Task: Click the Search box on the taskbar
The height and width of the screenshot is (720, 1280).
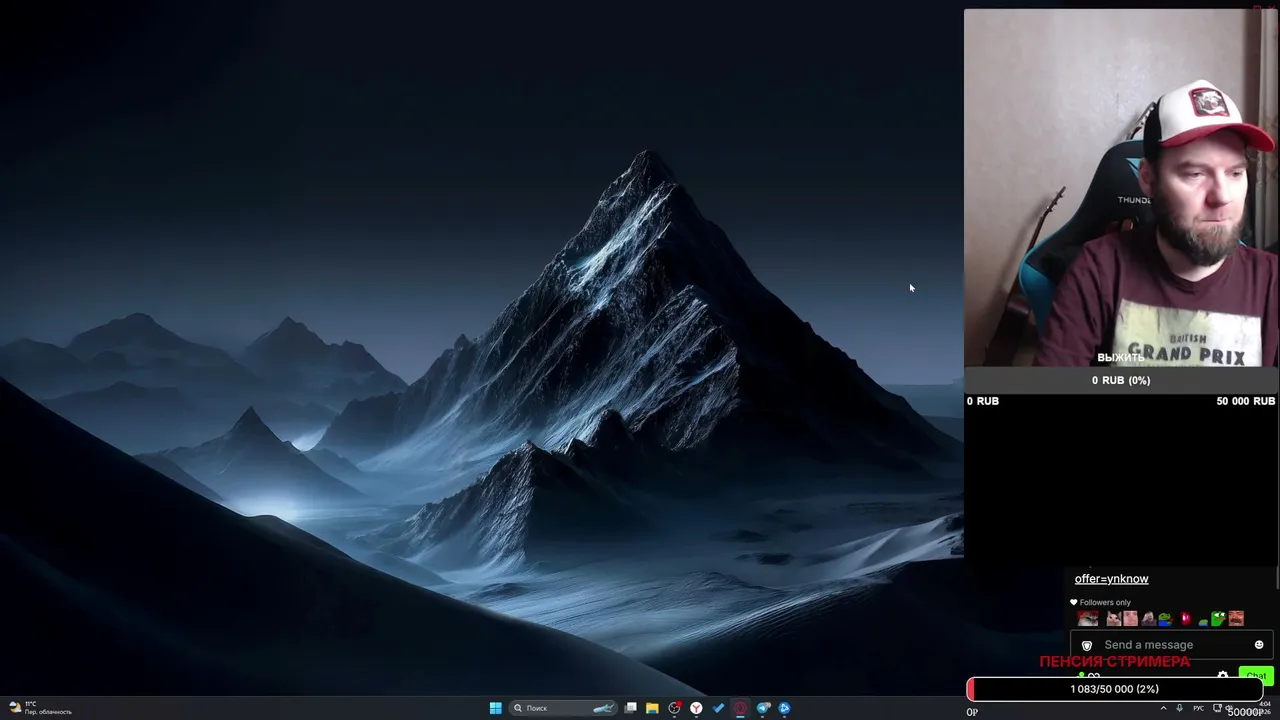Action: [563, 708]
